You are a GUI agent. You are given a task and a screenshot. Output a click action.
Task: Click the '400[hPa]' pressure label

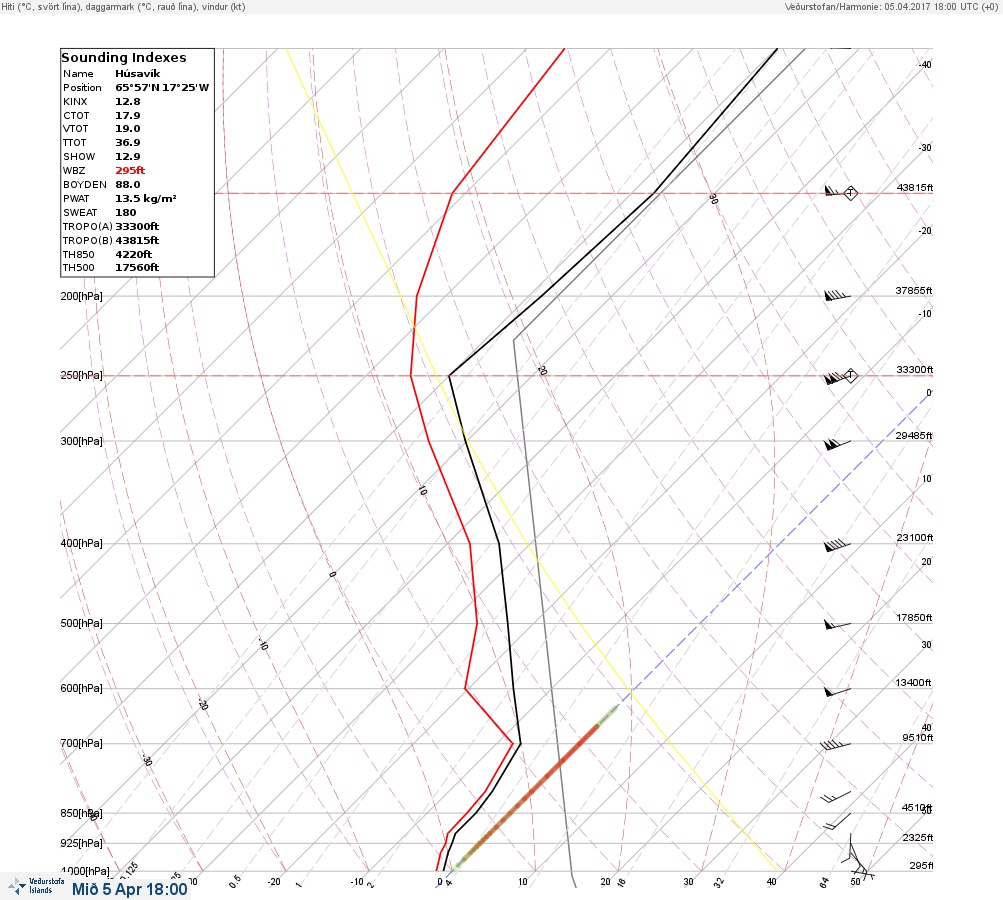tap(81, 543)
